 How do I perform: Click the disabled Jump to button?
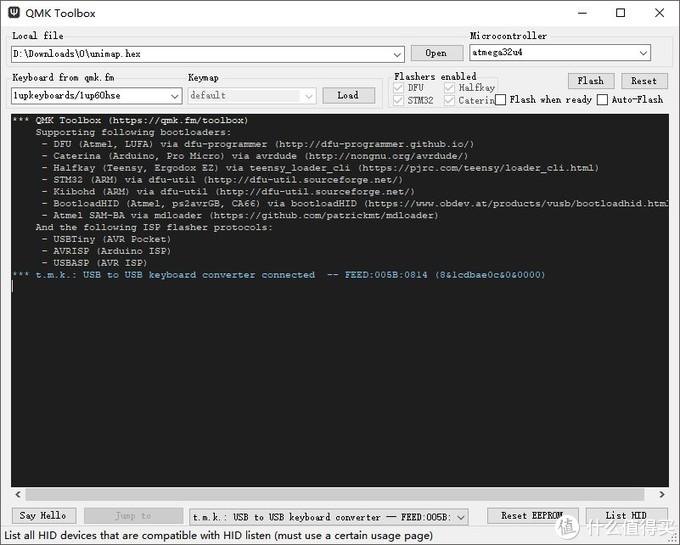click(x=134, y=516)
